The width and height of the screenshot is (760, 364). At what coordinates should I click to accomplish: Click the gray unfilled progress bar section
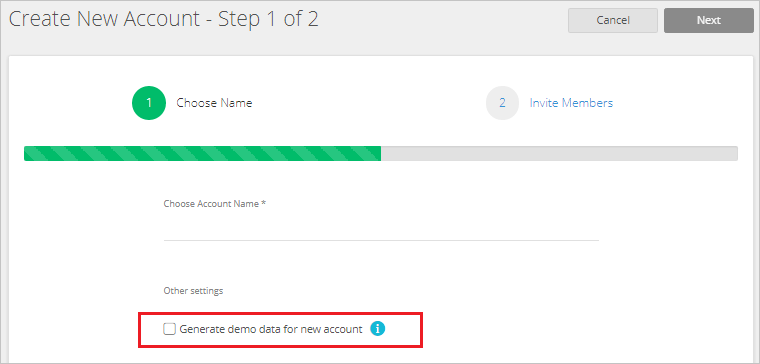pos(559,153)
